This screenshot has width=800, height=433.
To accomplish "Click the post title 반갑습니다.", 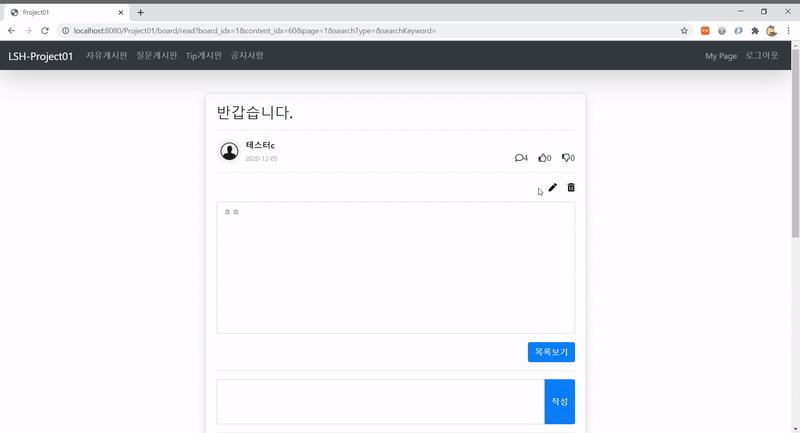I will pyautogui.click(x=255, y=112).
